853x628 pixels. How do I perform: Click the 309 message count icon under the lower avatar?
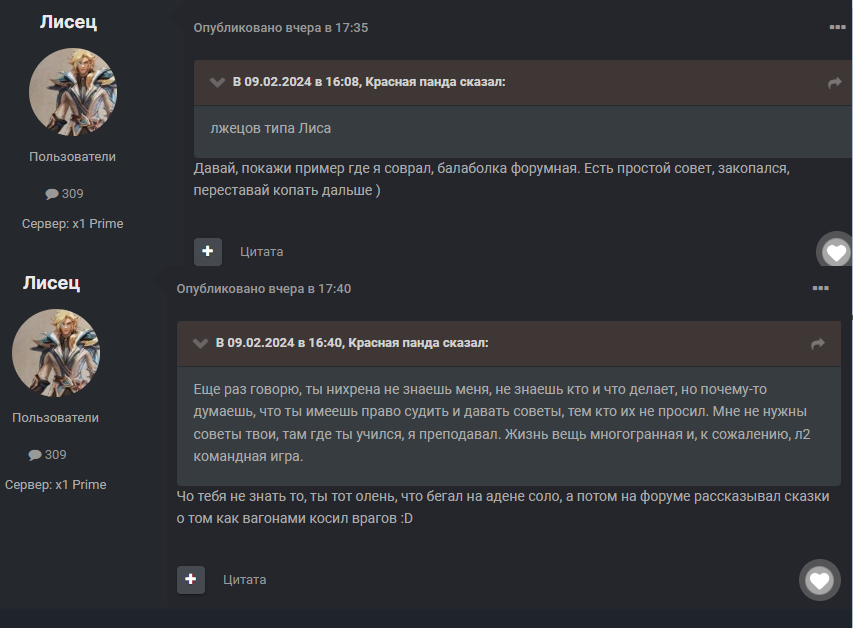pyautogui.click(x=35, y=455)
